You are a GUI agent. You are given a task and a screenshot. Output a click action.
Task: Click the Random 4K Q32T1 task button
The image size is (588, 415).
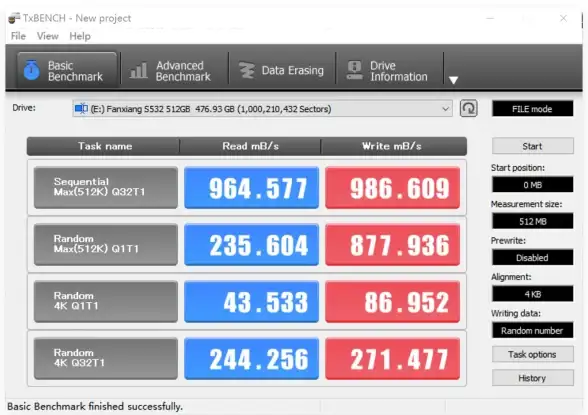click(x=106, y=359)
